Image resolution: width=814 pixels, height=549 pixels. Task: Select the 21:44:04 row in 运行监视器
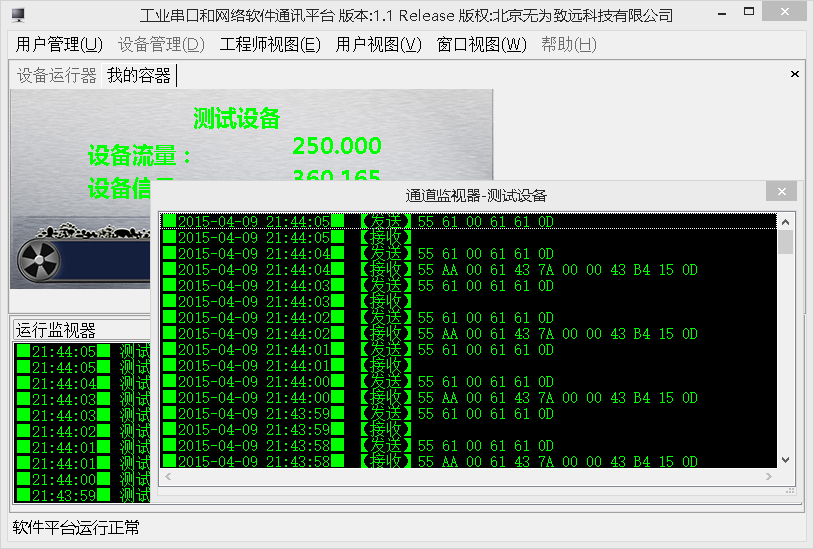pos(83,384)
